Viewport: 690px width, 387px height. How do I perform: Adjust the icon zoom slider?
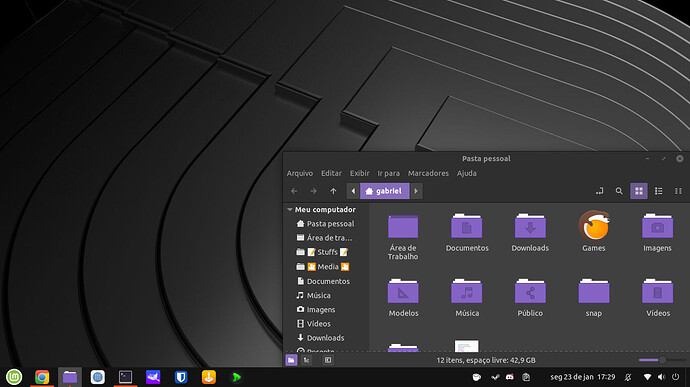click(662, 360)
